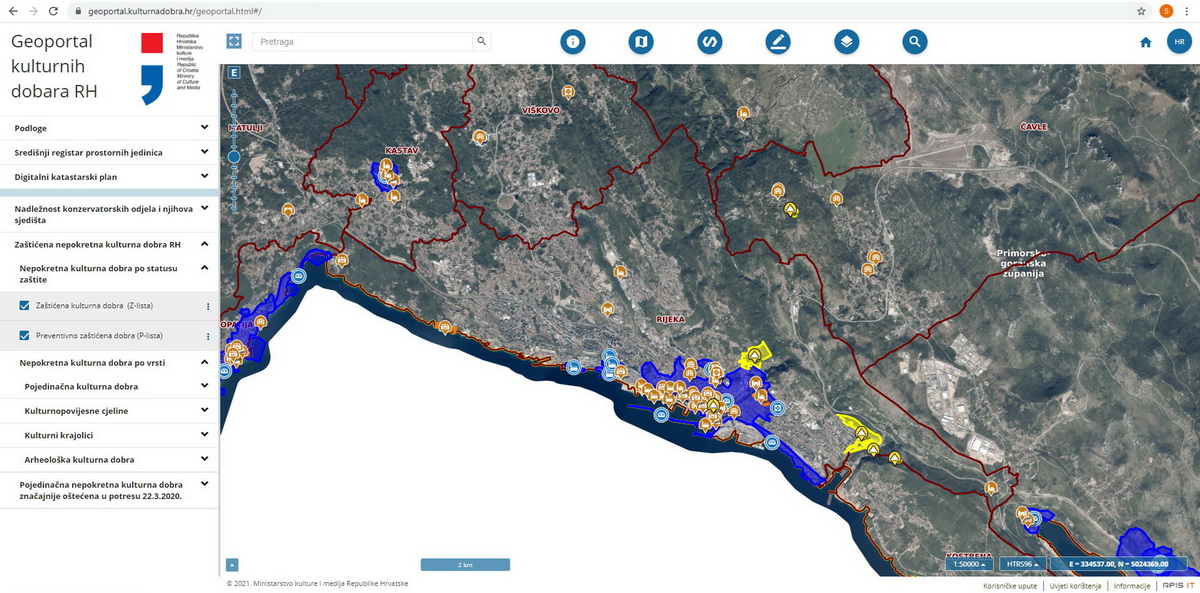Open the layers tool in toolbar
The width and height of the screenshot is (1200, 593).
(x=846, y=42)
